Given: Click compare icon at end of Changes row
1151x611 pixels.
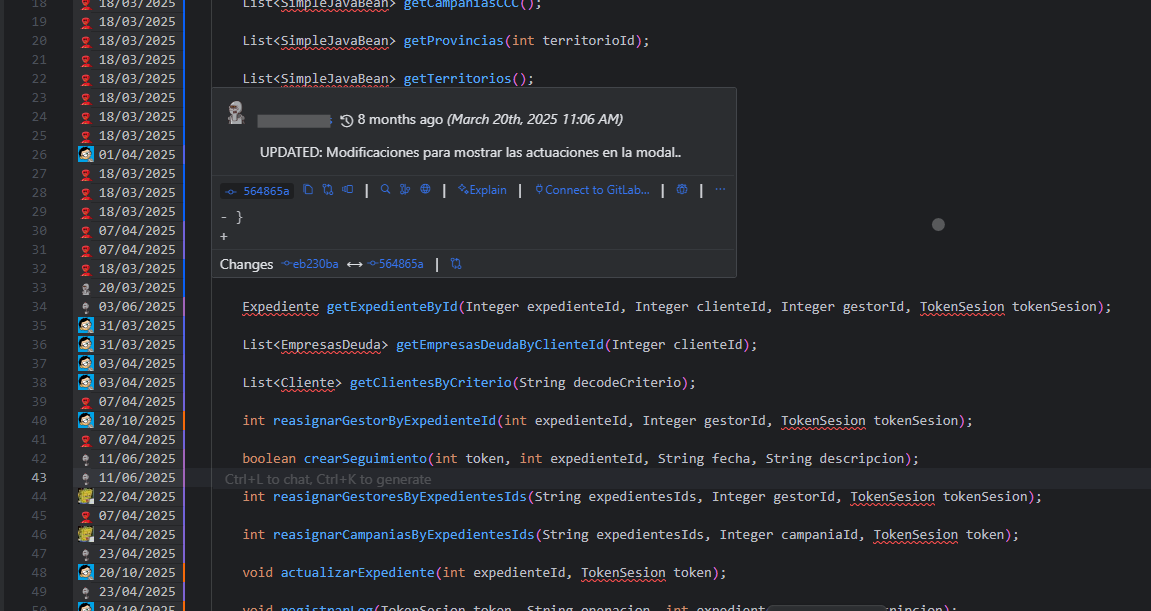Looking at the screenshot, I should click(457, 264).
